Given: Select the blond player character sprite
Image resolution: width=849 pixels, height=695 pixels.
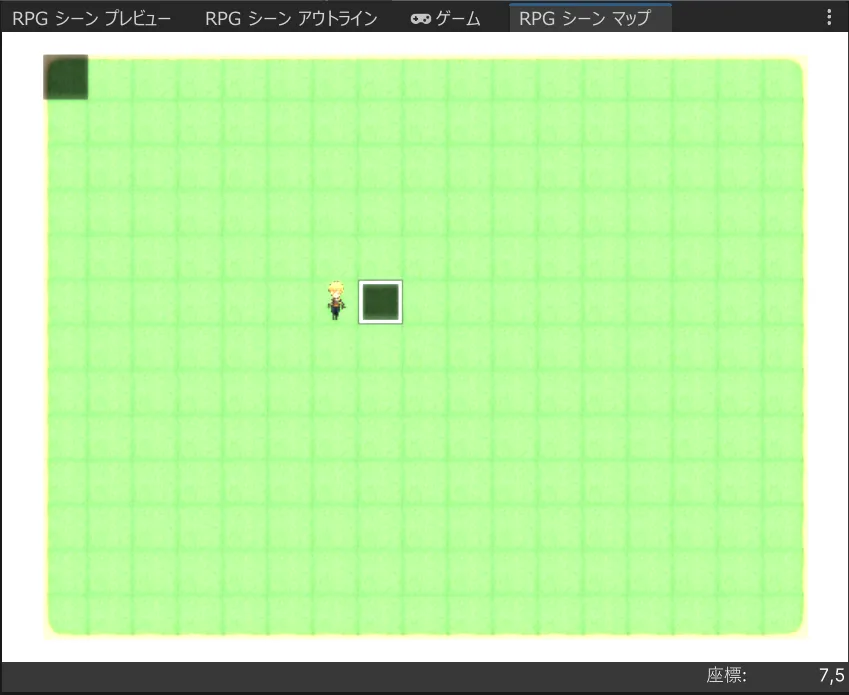Looking at the screenshot, I should pyautogui.click(x=336, y=301).
